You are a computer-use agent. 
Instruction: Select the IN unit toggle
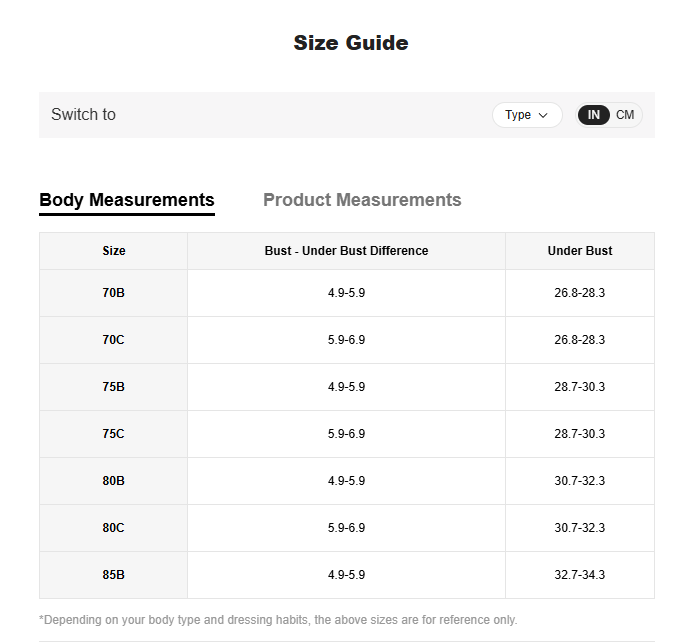click(593, 115)
